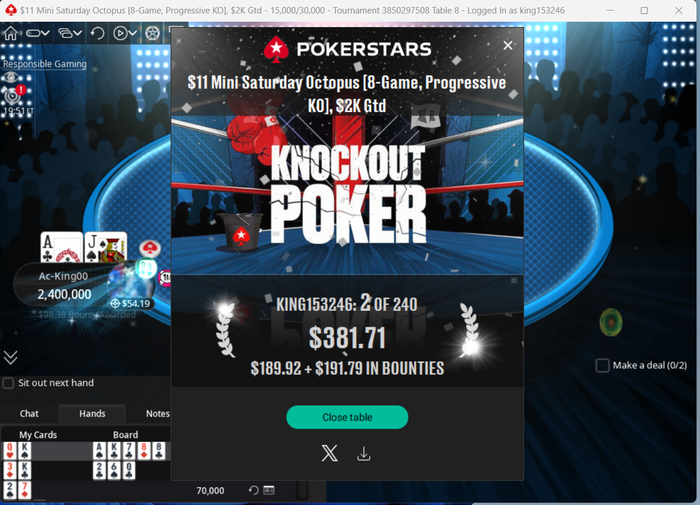Open the table layout dropdown
This screenshot has height=505, width=700.
[38, 33]
